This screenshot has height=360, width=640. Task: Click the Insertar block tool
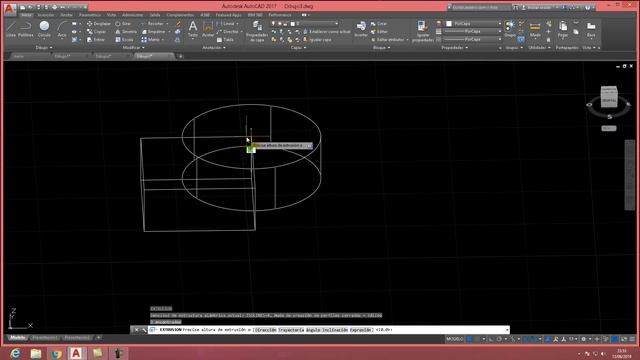point(361,29)
